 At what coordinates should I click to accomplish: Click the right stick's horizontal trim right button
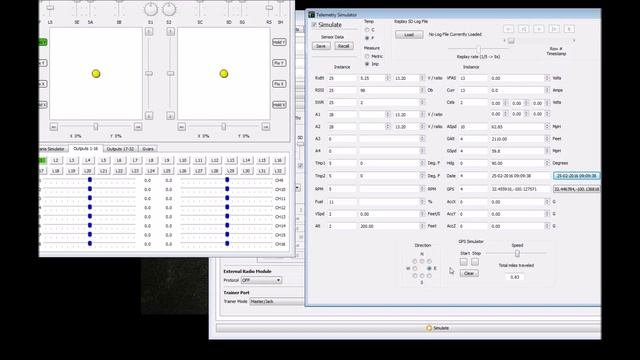266,127
